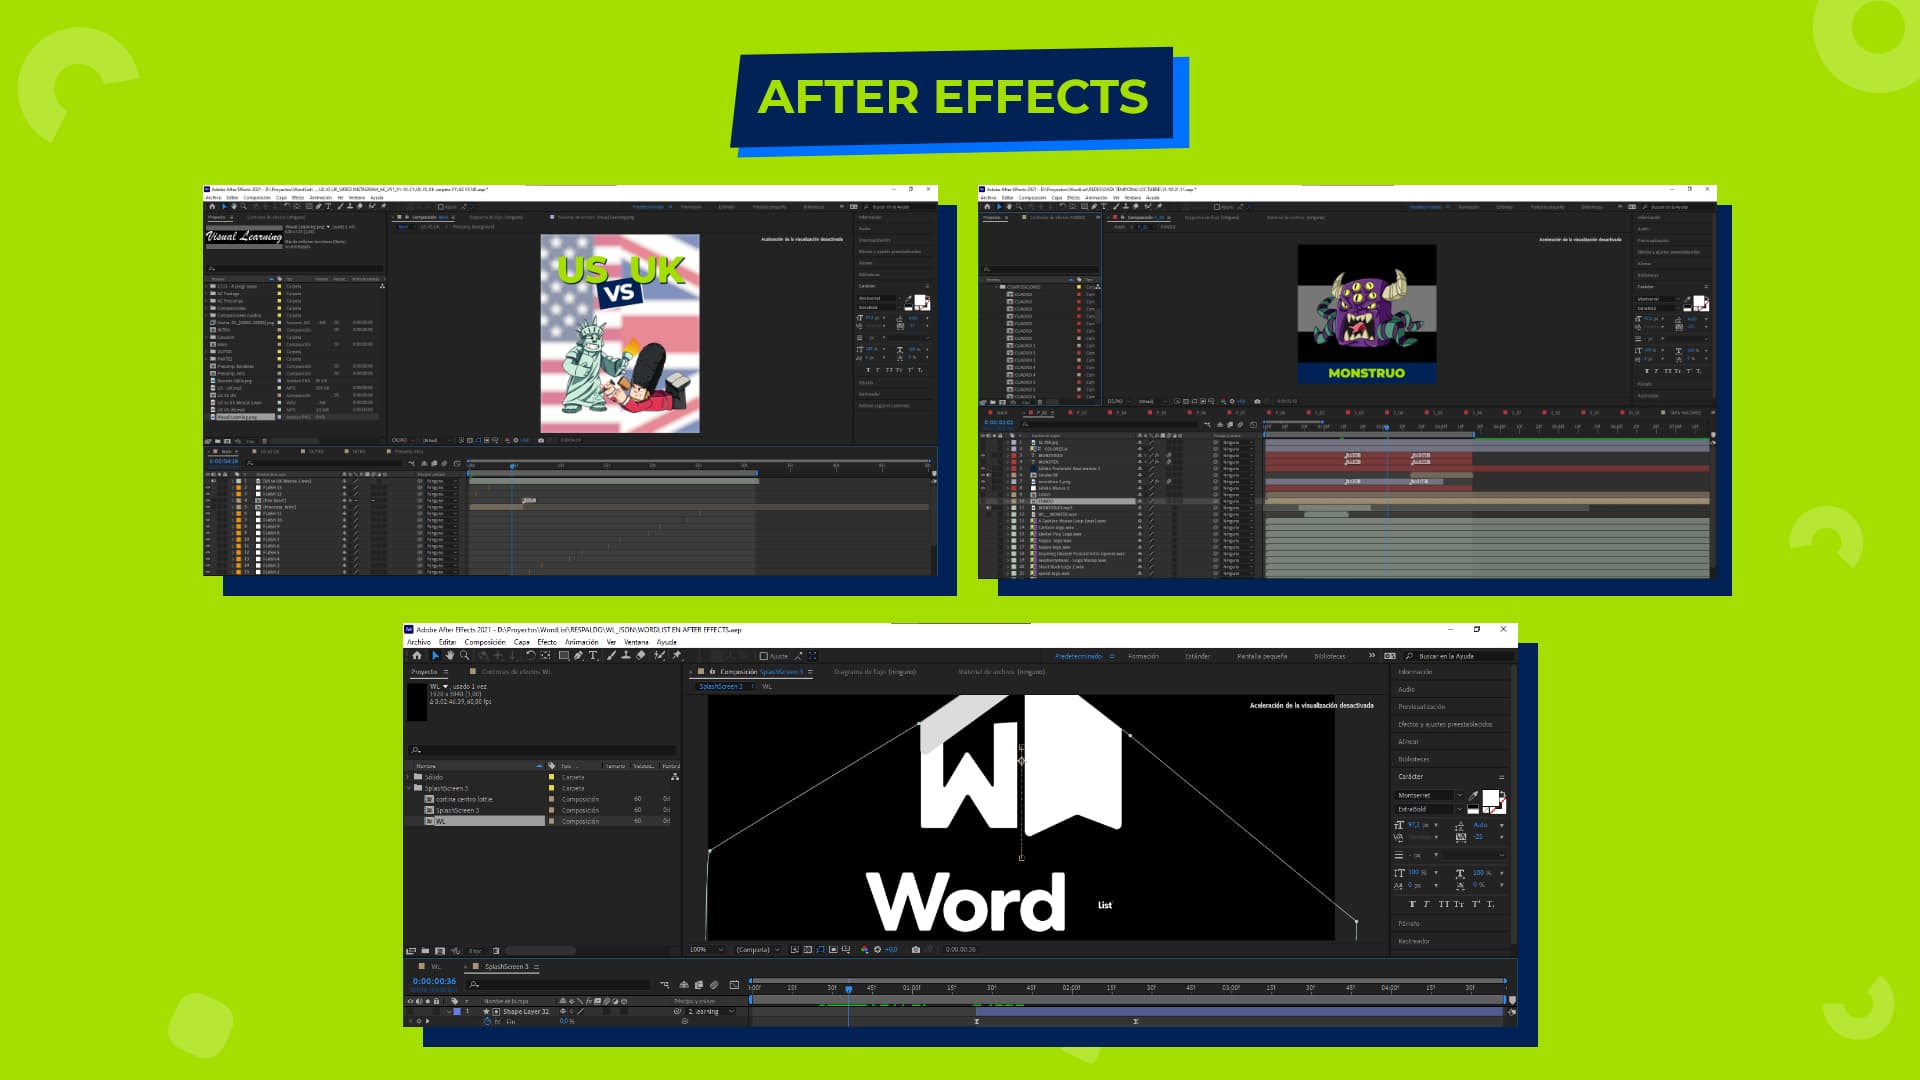Click the new folder icon at the Project panel bottom

425,951
